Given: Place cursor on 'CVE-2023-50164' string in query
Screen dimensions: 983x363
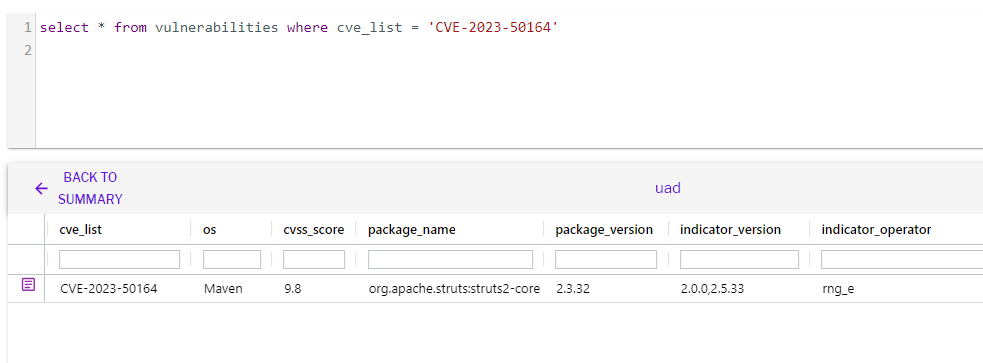Looking at the screenshot, I should click(492, 28).
